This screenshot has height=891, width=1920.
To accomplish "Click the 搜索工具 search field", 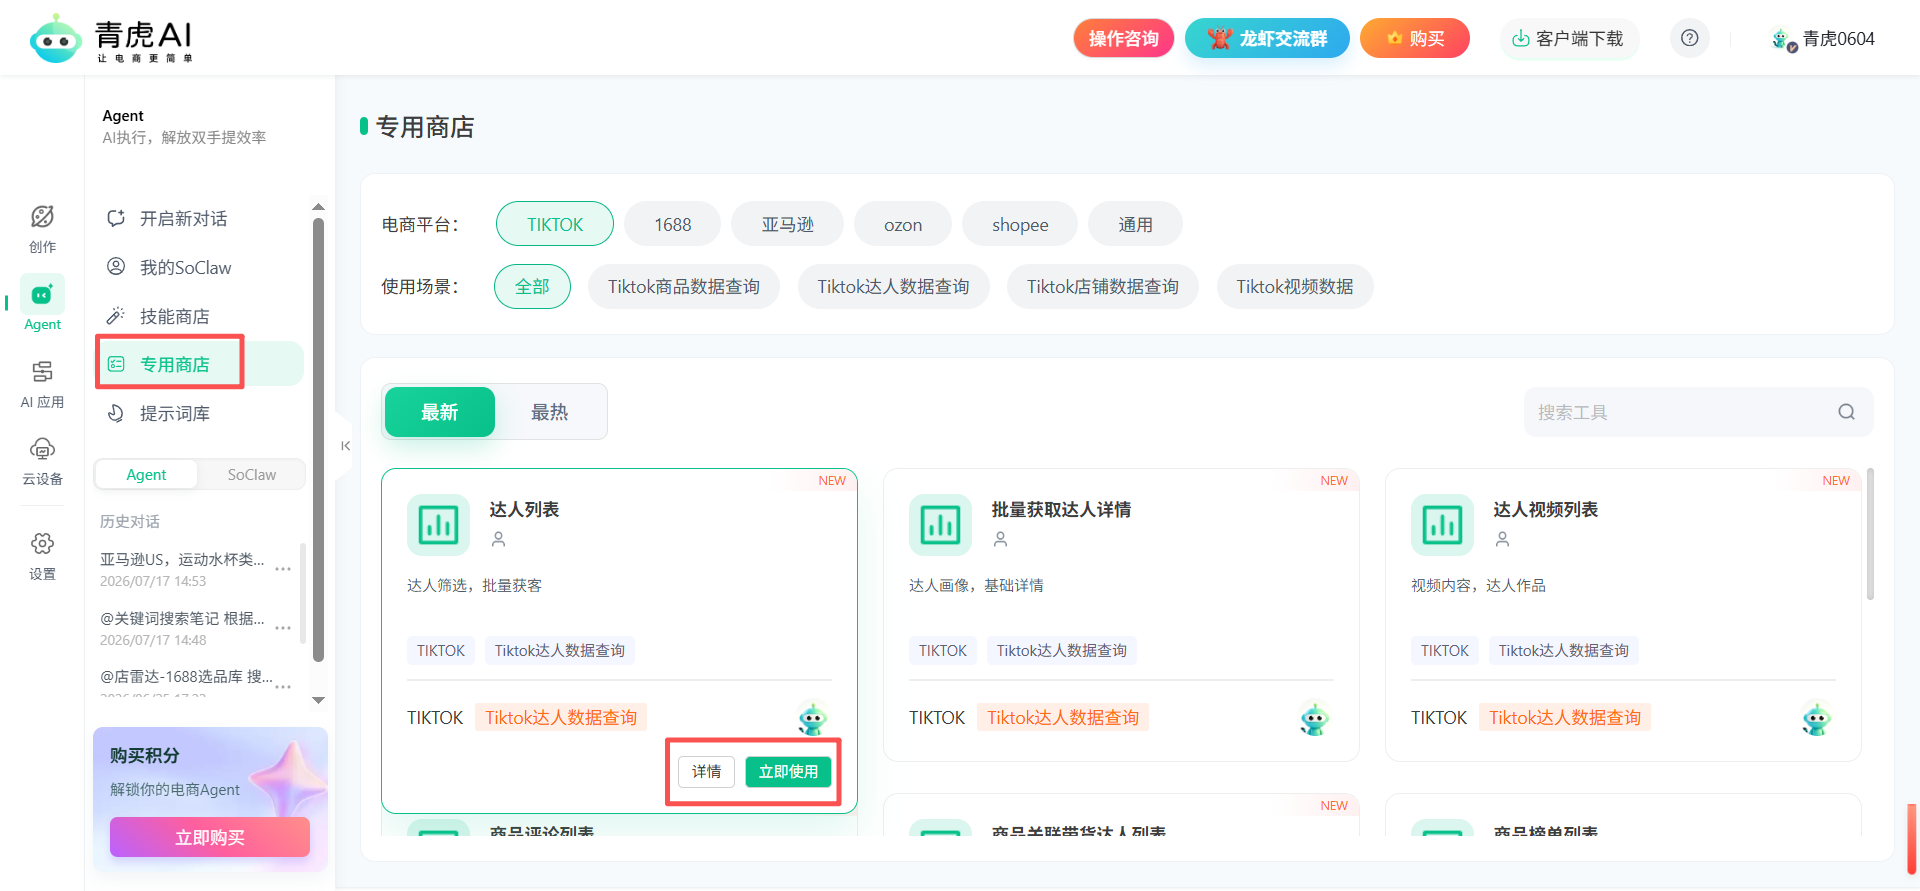I will [1698, 412].
